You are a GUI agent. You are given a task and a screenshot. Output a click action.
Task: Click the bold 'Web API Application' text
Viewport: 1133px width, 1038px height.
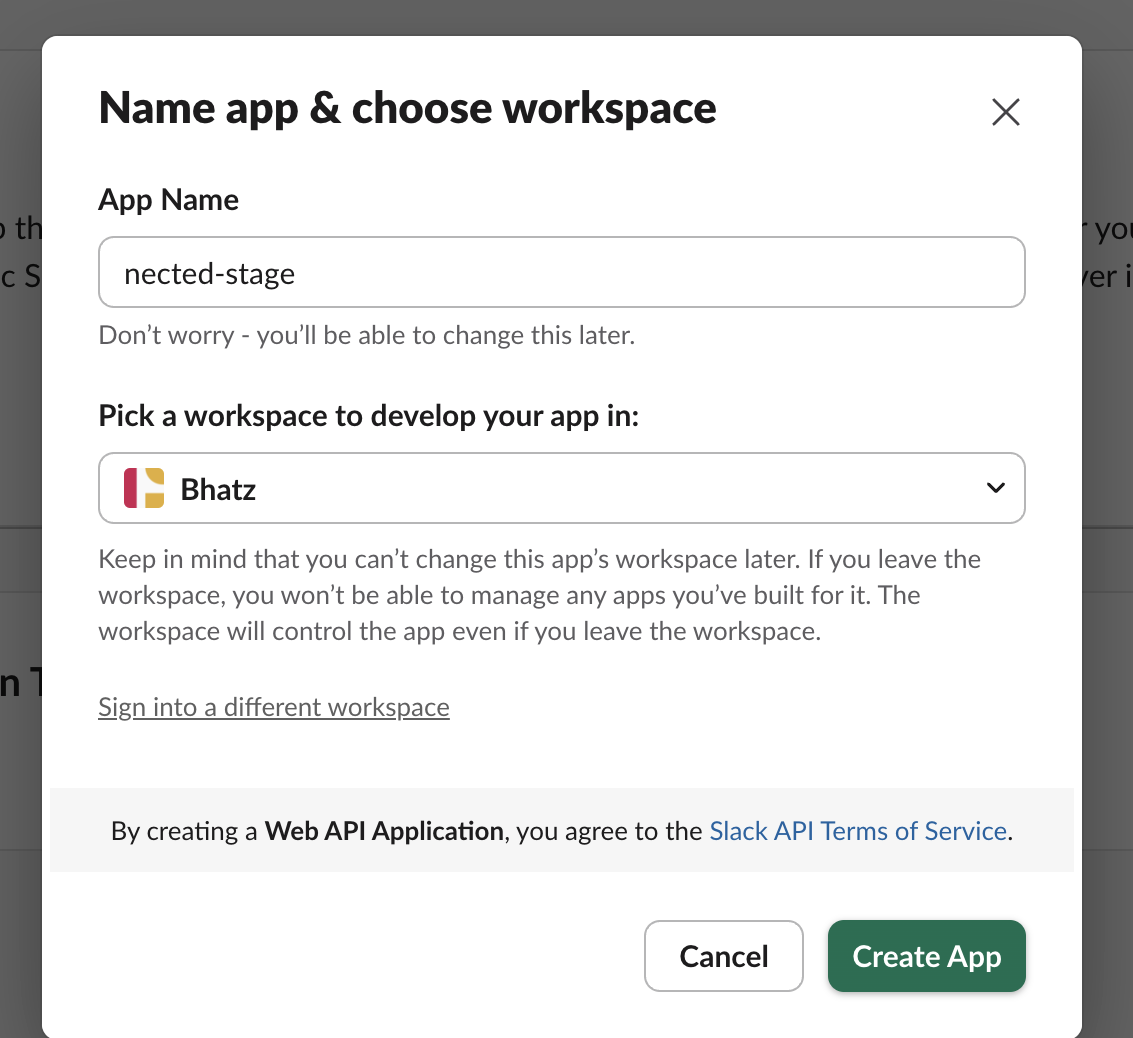(383, 831)
